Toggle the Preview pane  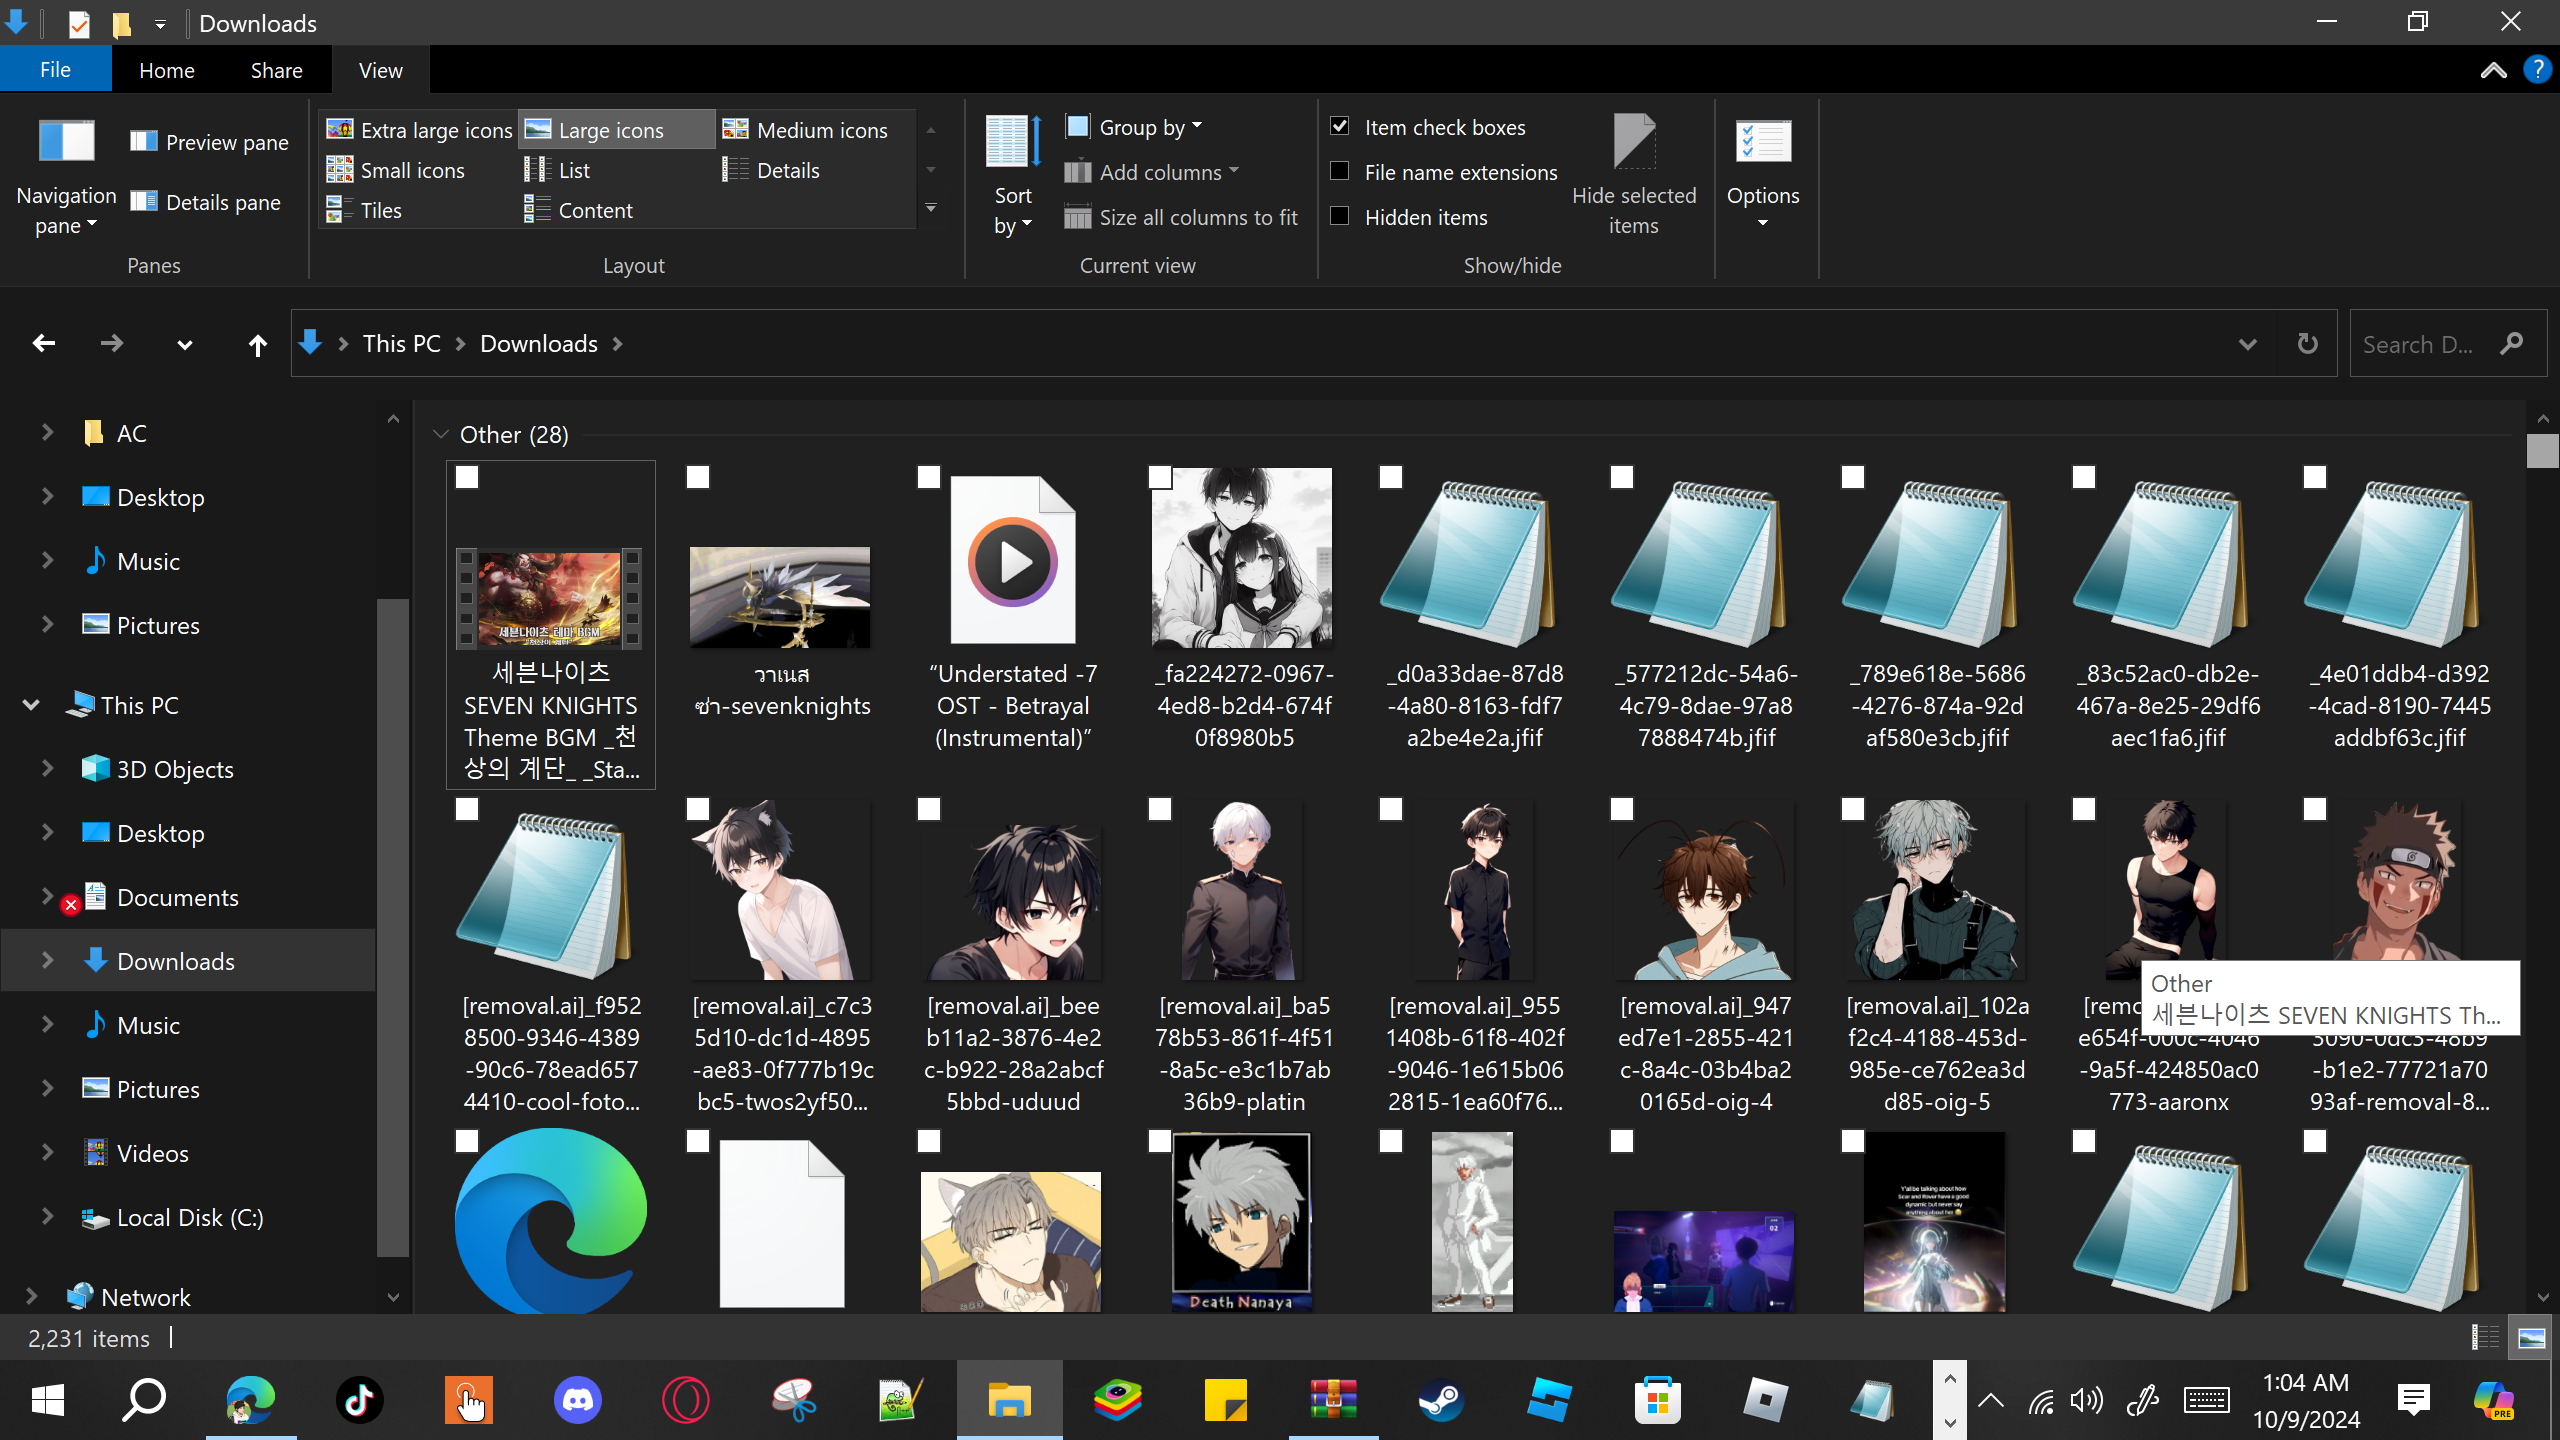click(209, 142)
